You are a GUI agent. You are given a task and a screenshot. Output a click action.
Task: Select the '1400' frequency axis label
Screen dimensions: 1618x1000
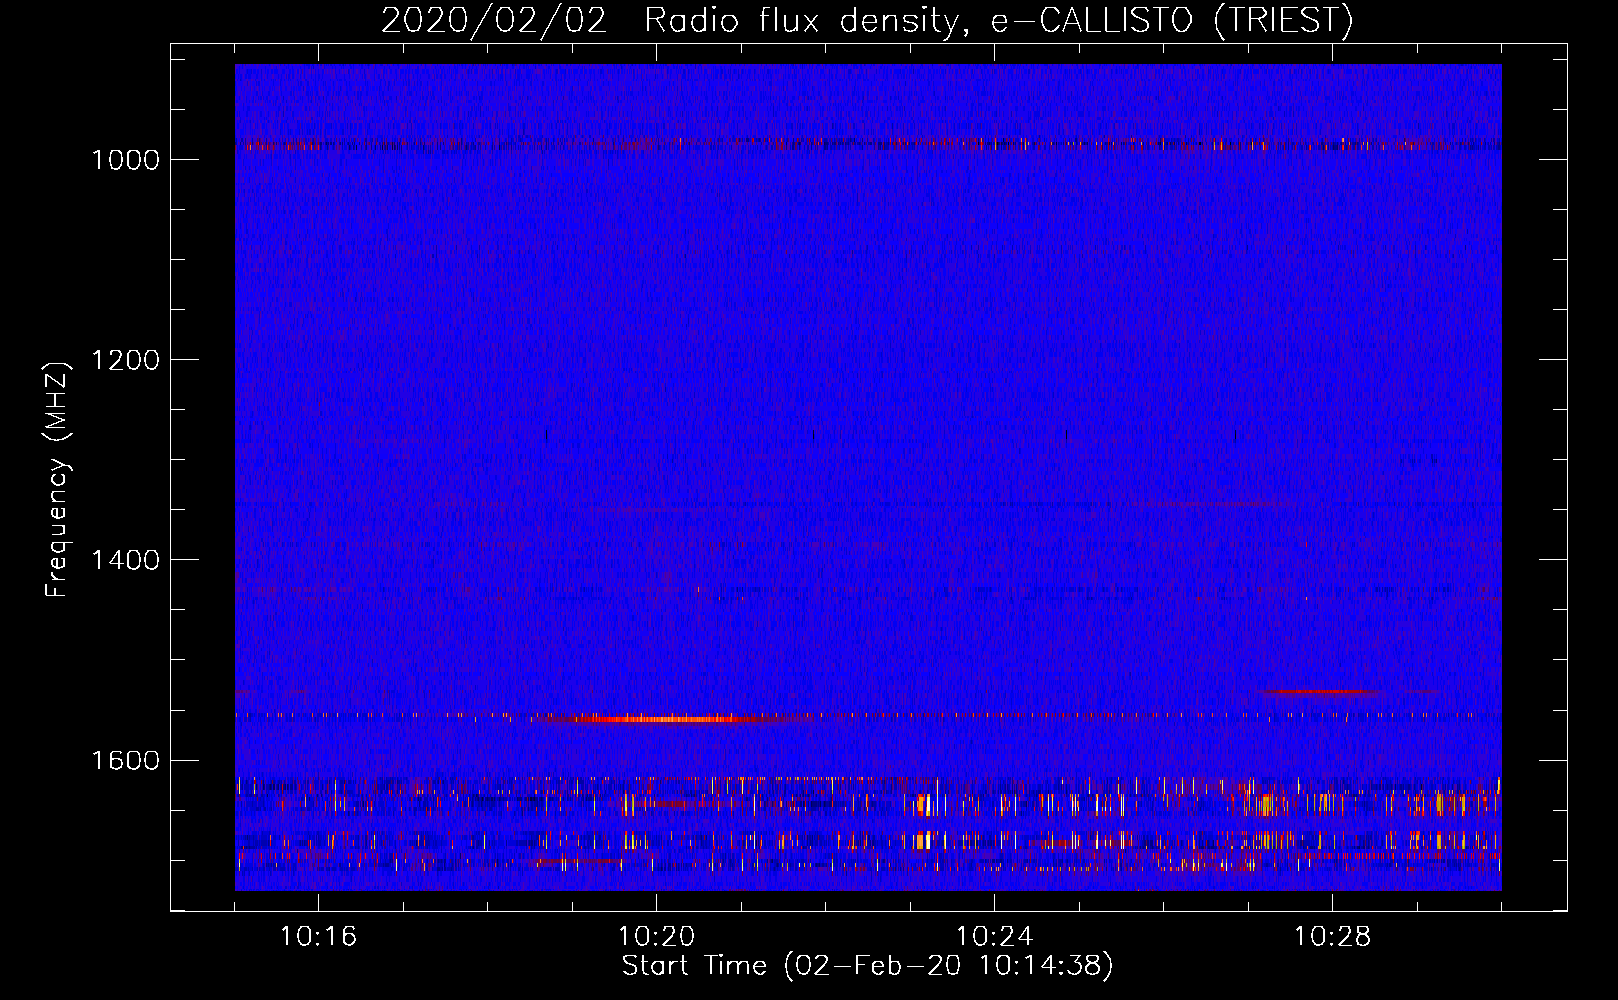pyautogui.click(x=125, y=560)
